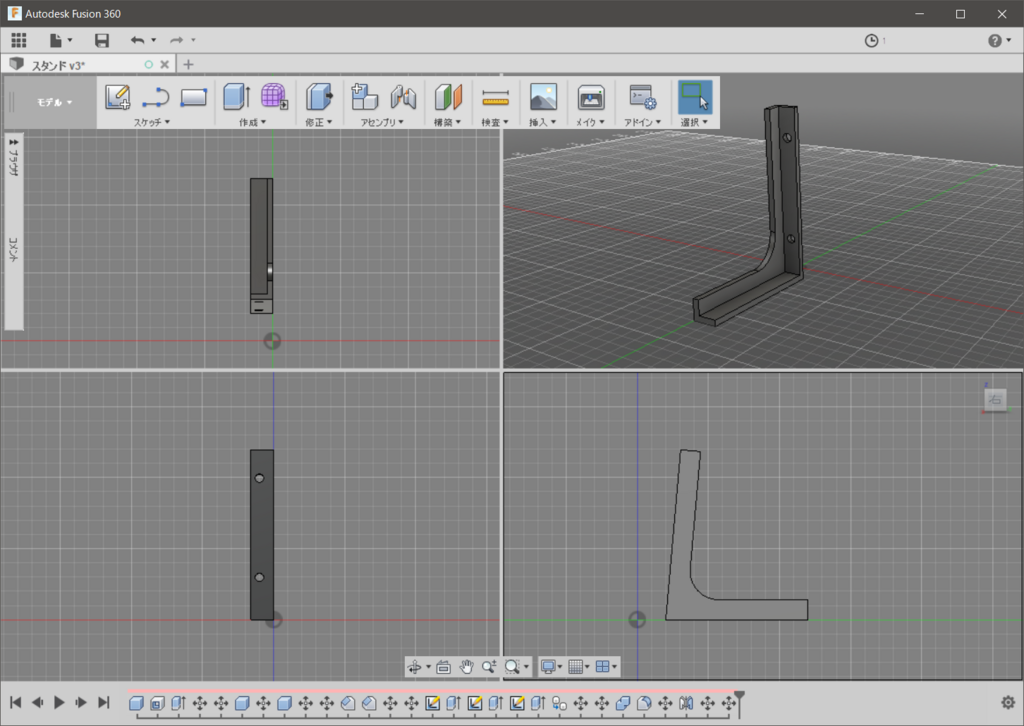Open the data panel grid icon
The image size is (1024, 726).
tap(19, 40)
